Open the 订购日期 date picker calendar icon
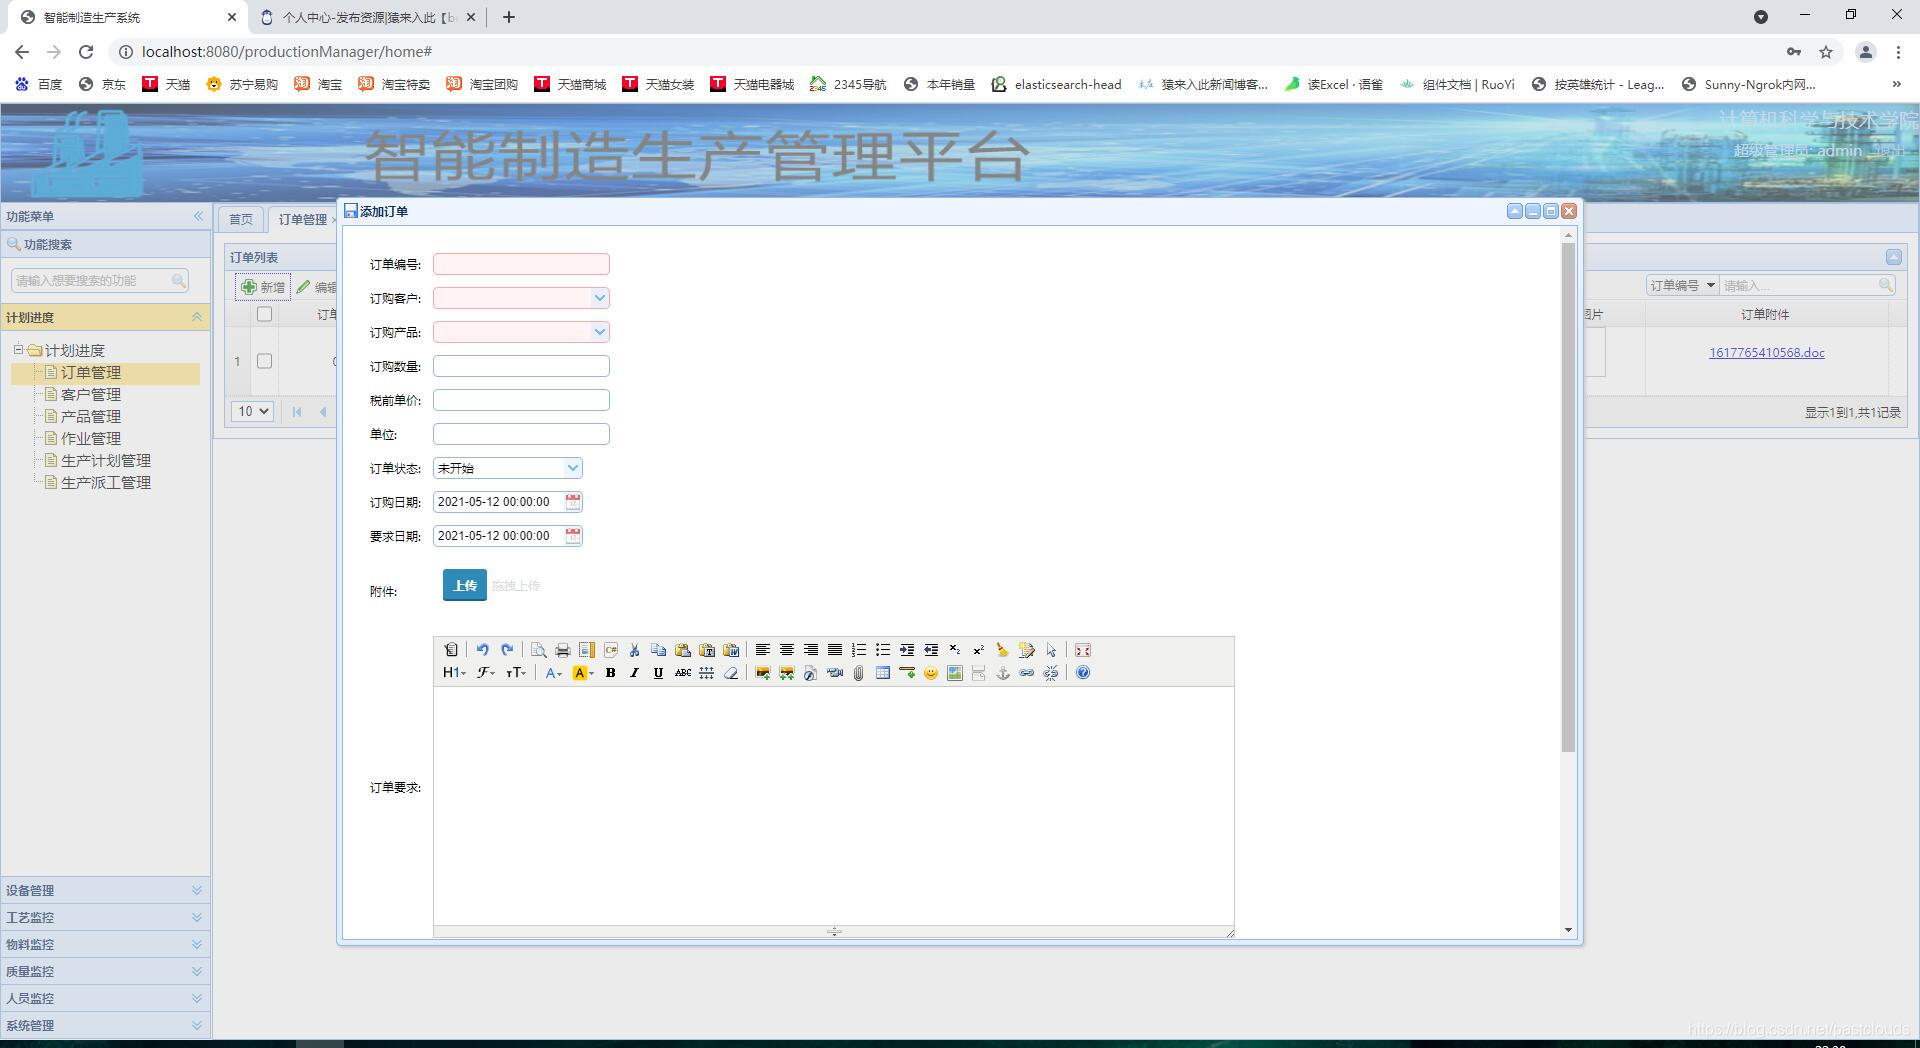 [572, 501]
